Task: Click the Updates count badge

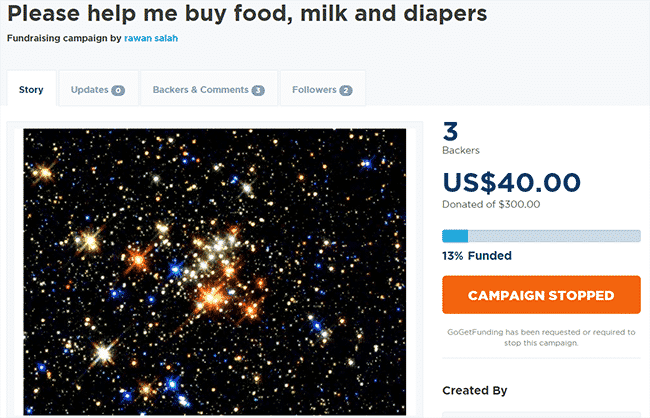Action: pyautogui.click(x=118, y=90)
